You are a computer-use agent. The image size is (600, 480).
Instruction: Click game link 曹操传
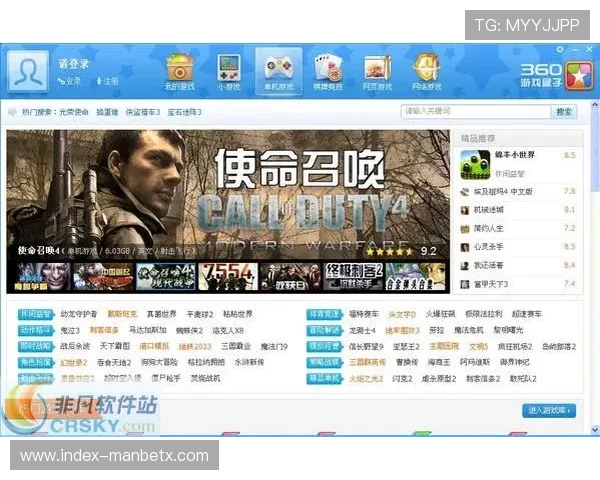click(x=407, y=362)
